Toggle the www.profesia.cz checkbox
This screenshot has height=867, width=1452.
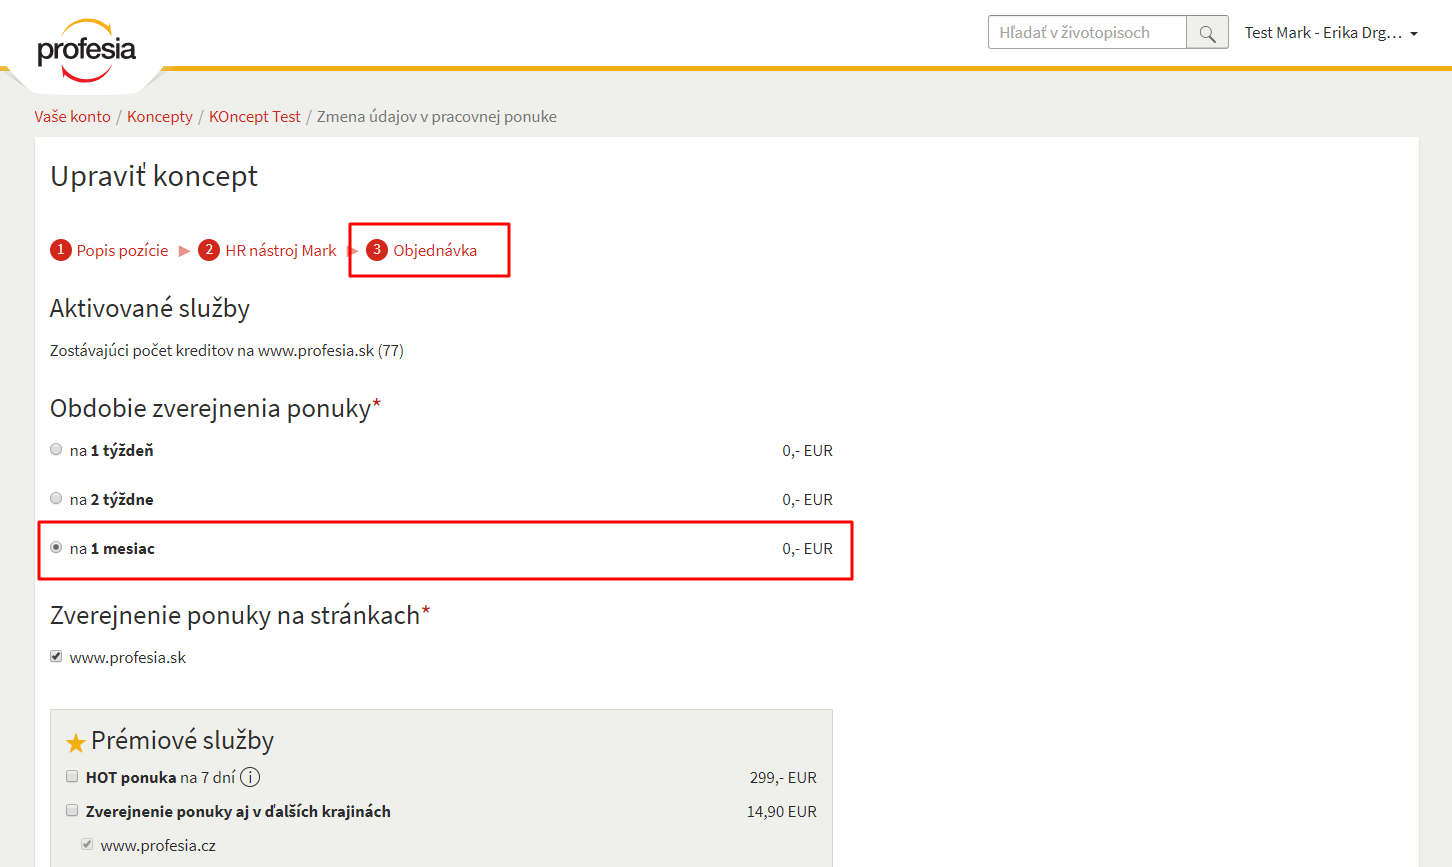(x=87, y=845)
